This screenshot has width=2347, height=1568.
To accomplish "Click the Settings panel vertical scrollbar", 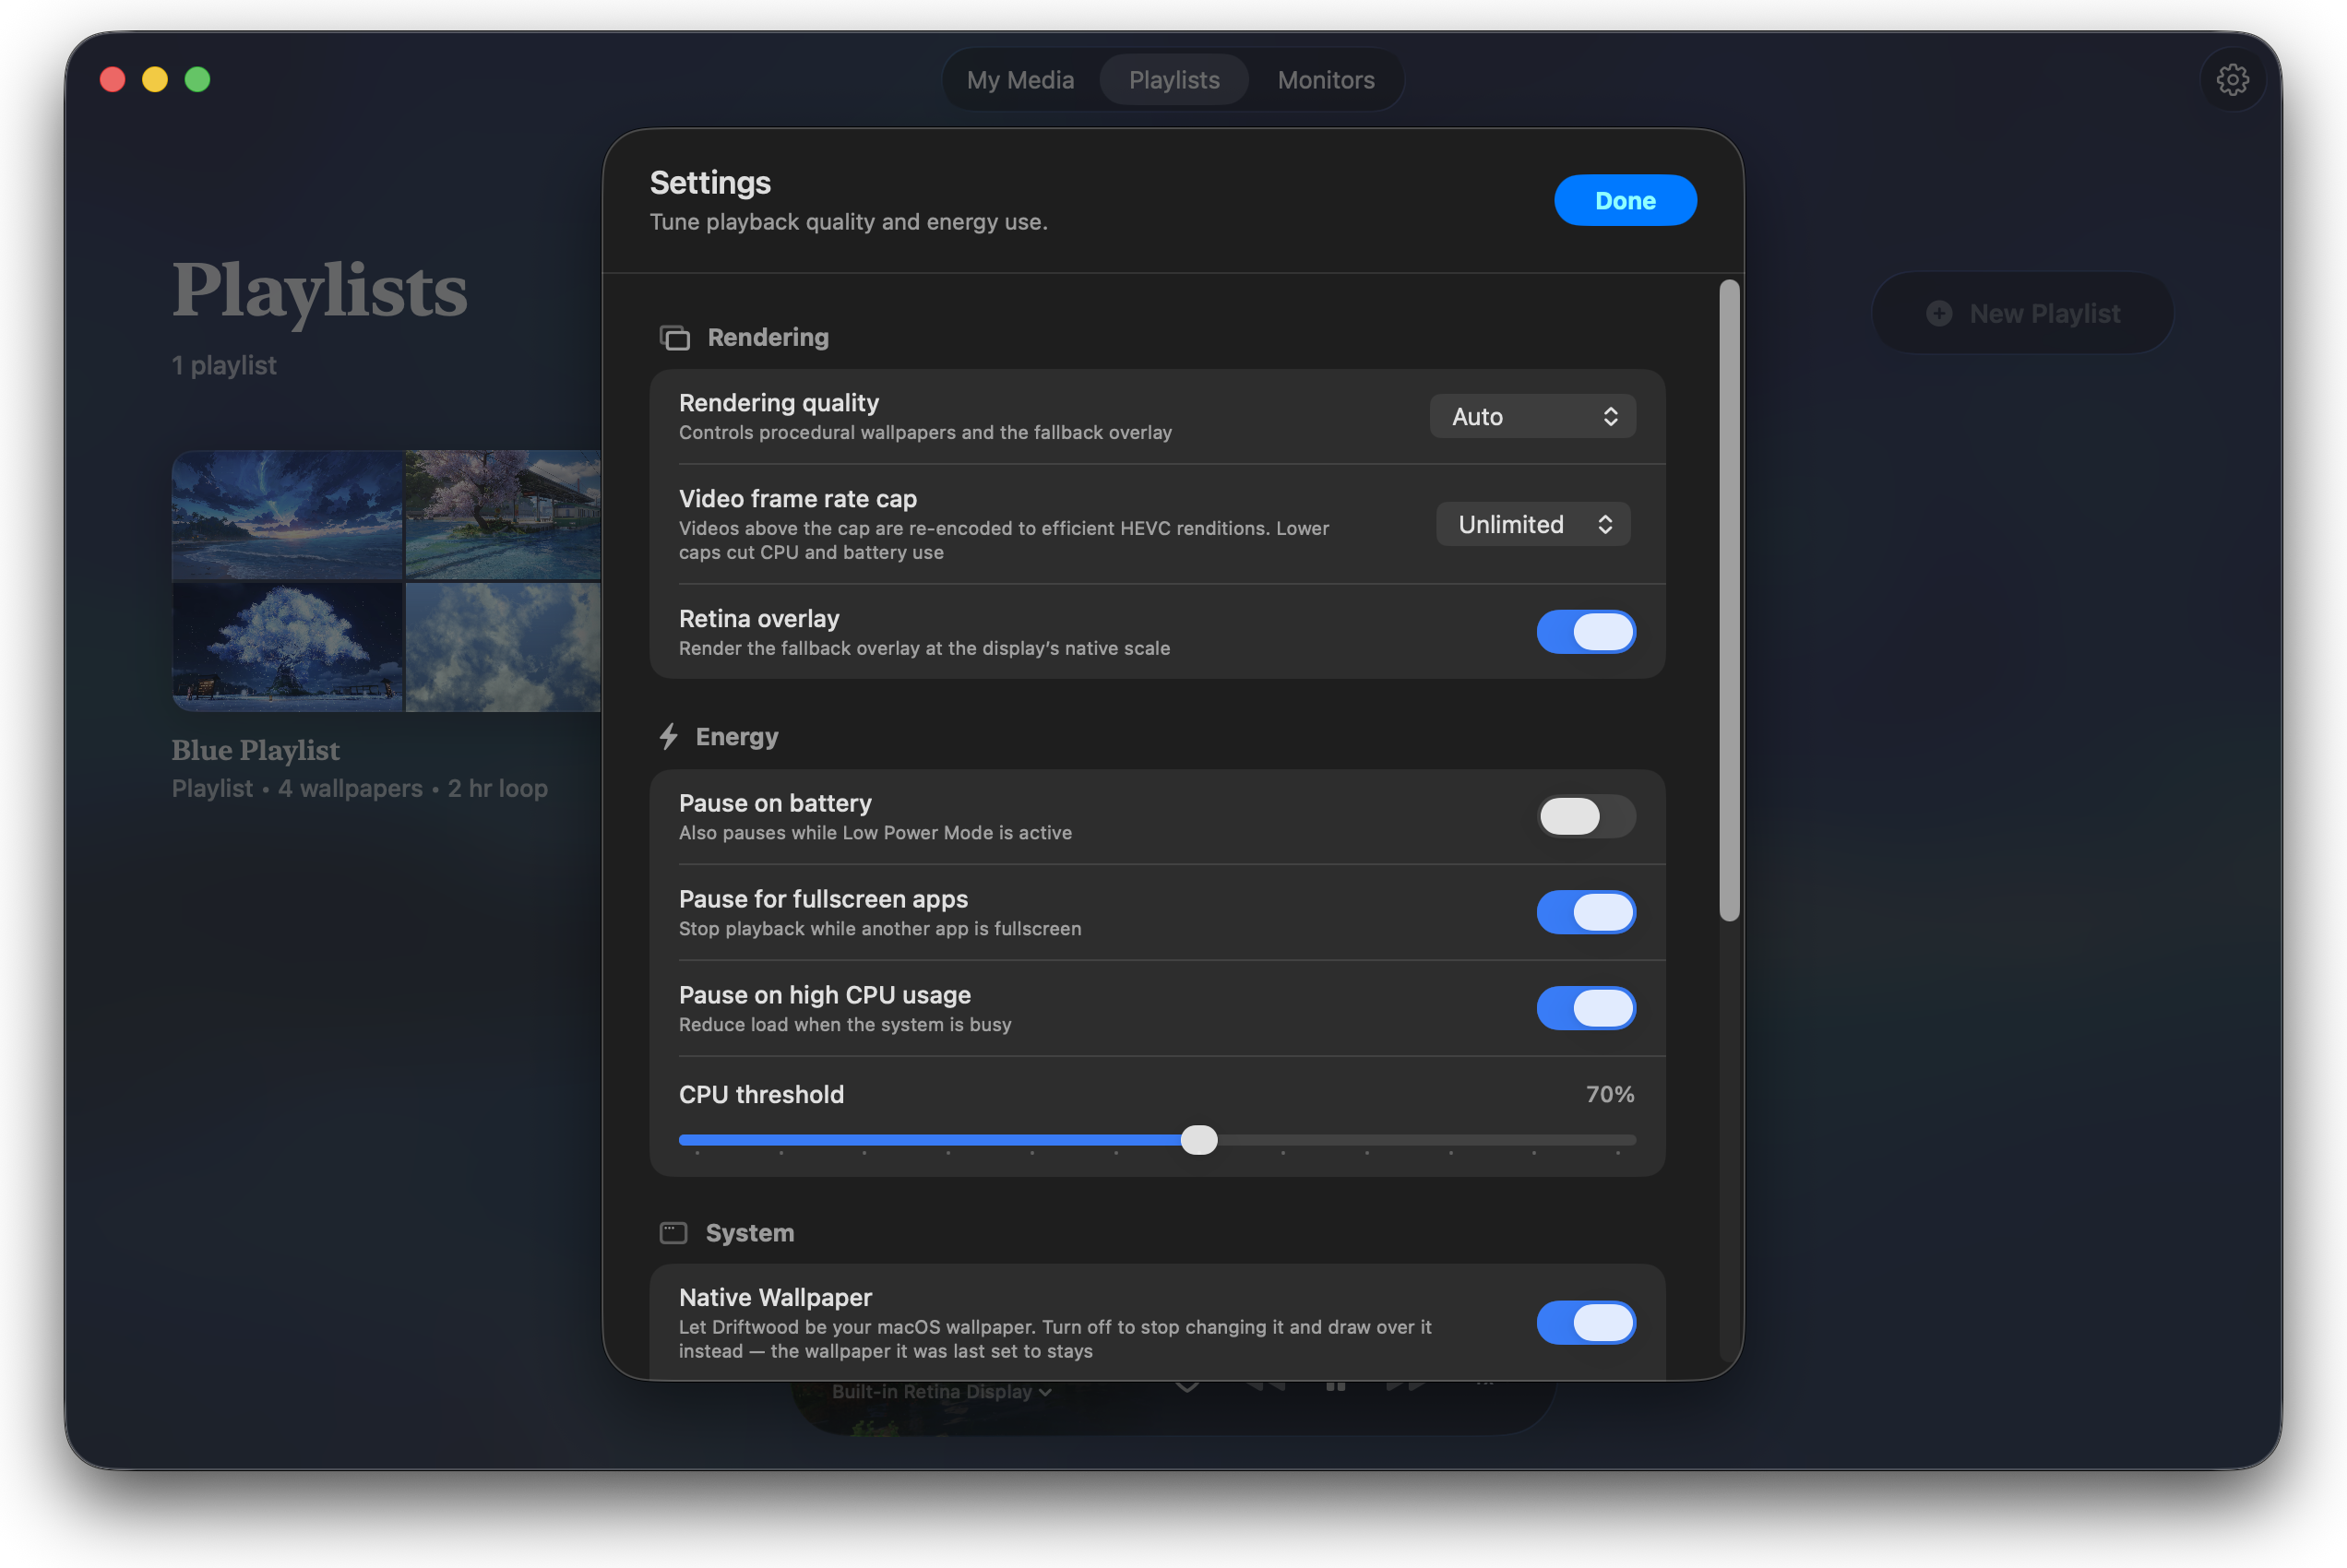I will coord(1729,600).
